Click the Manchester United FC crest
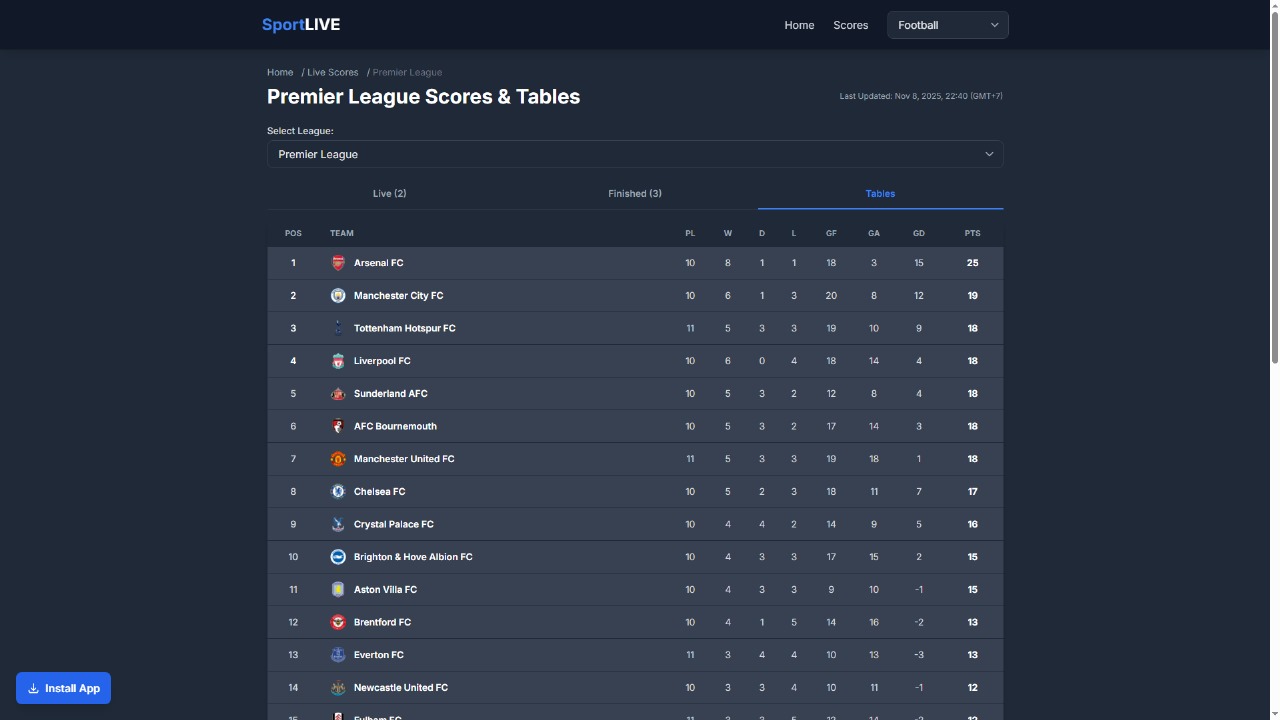The image size is (1280, 720). 338,459
